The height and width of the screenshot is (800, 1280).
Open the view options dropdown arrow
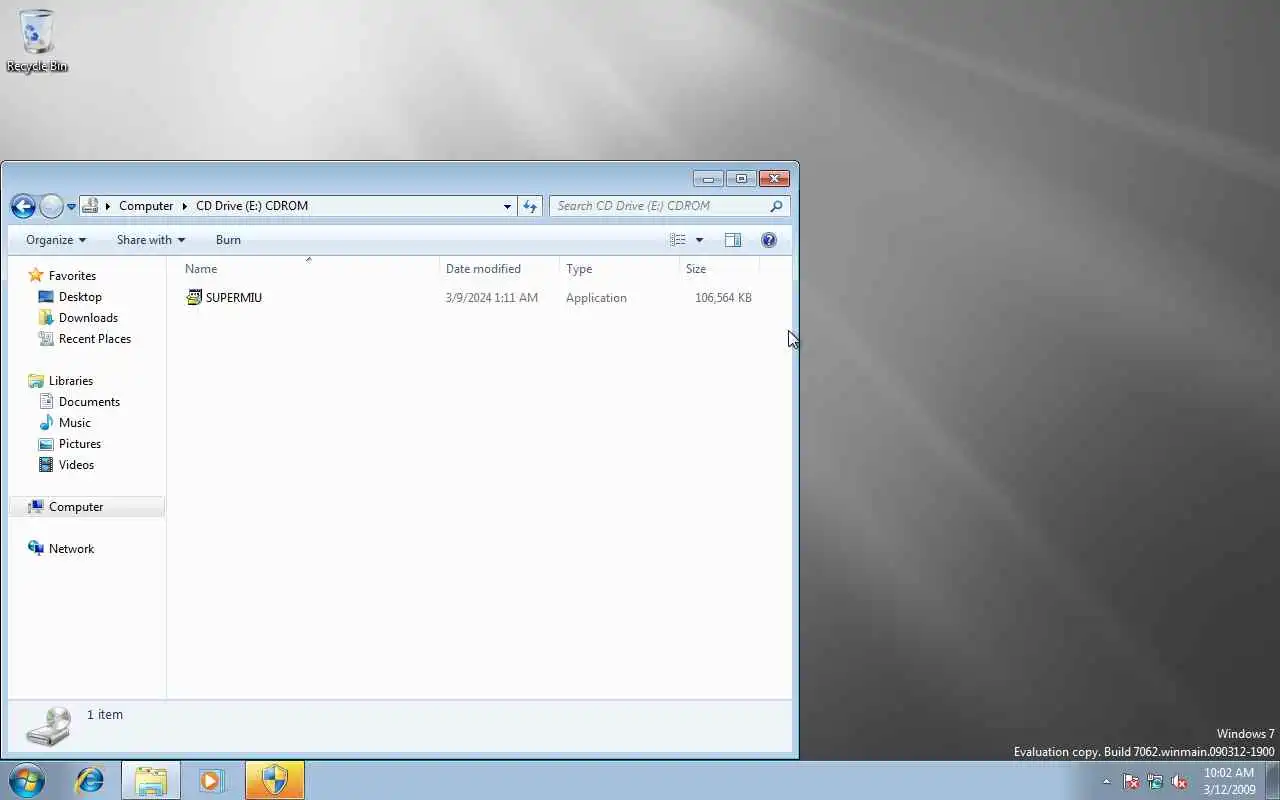pos(699,240)
